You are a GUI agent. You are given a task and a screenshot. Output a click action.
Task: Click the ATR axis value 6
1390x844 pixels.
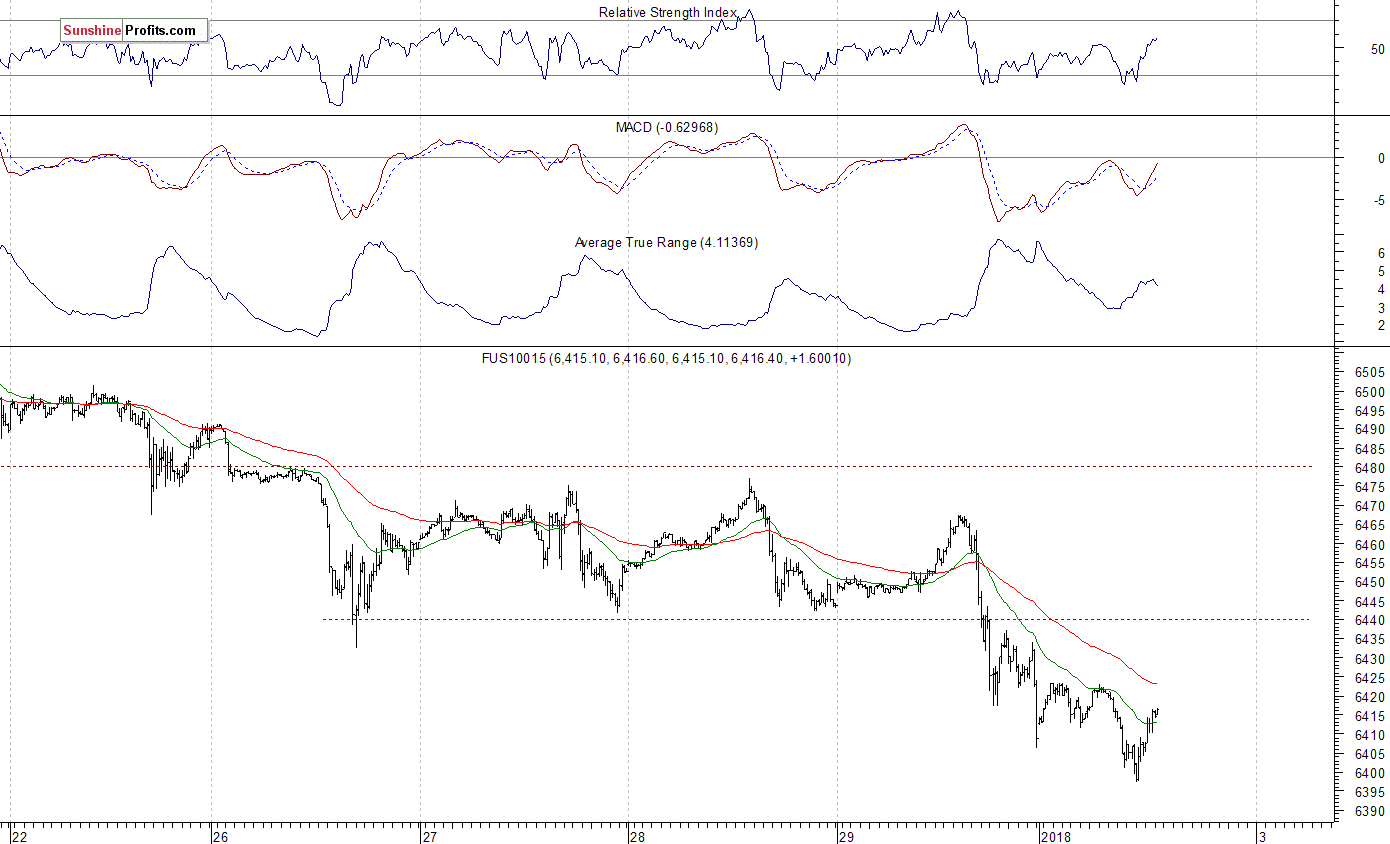coord(1381,253)
